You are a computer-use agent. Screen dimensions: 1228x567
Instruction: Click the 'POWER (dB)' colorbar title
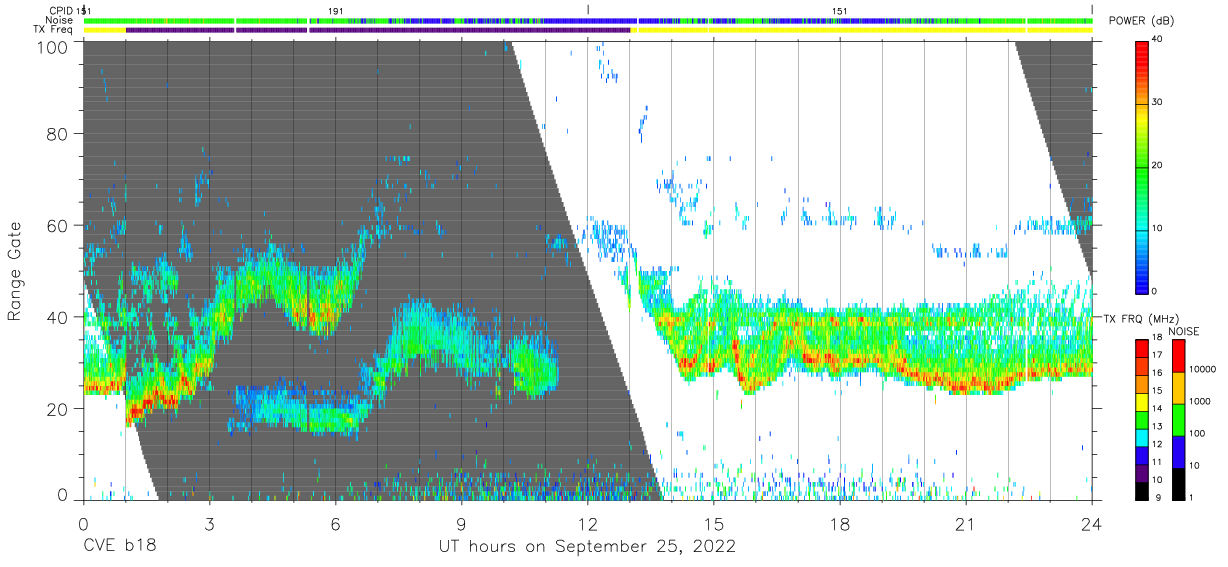pyautogui.click(x=1142, y=21)
